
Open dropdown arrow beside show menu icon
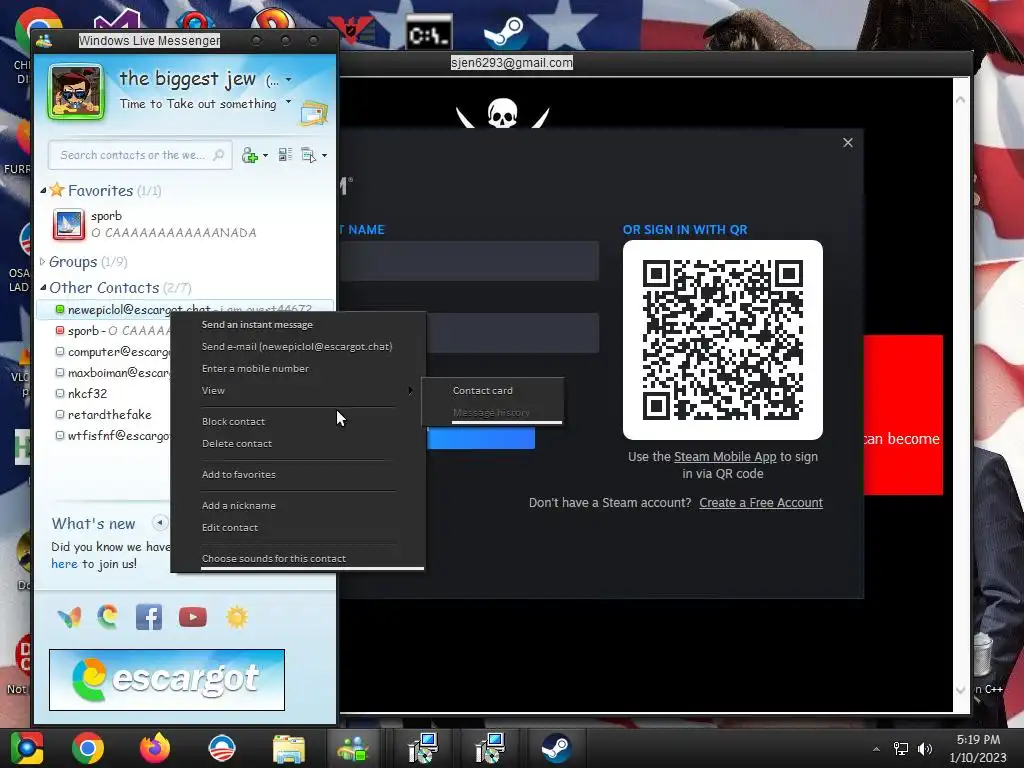(x=325, y=155)
